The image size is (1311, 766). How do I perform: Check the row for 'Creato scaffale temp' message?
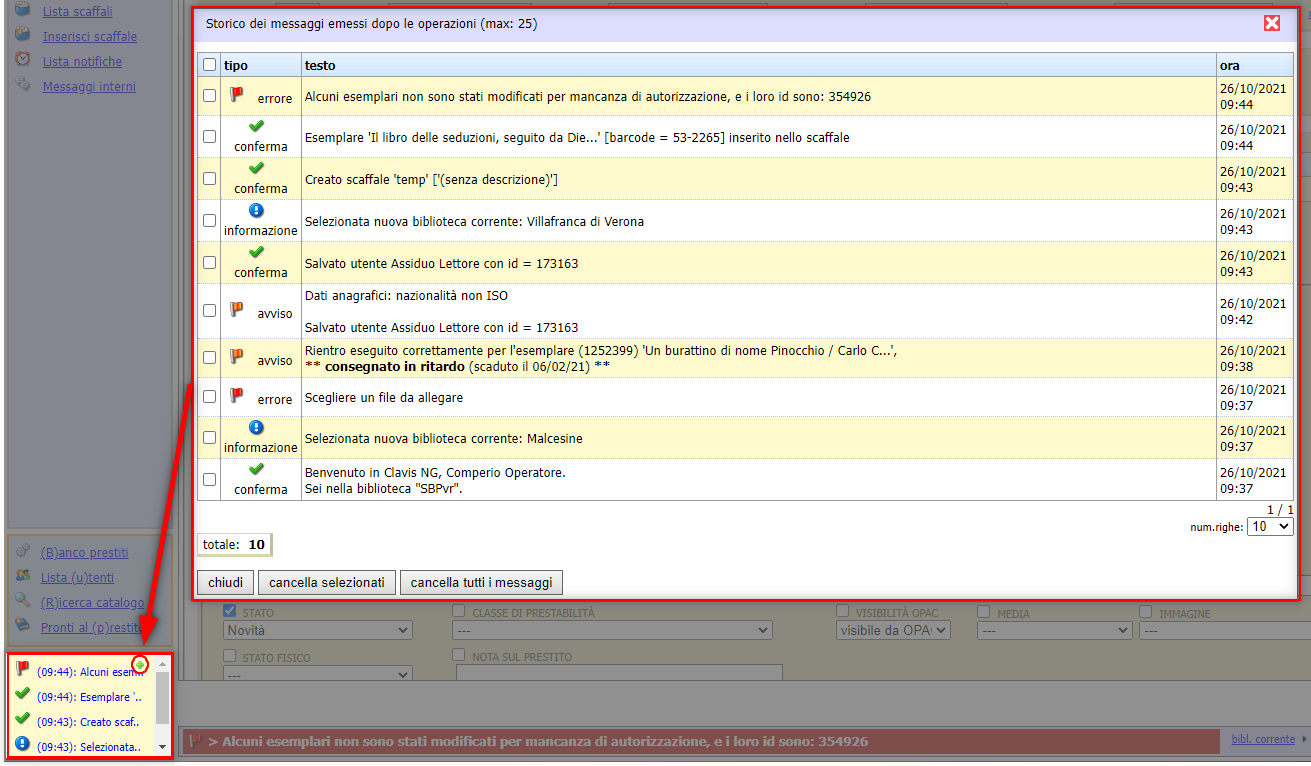point(209,178)
